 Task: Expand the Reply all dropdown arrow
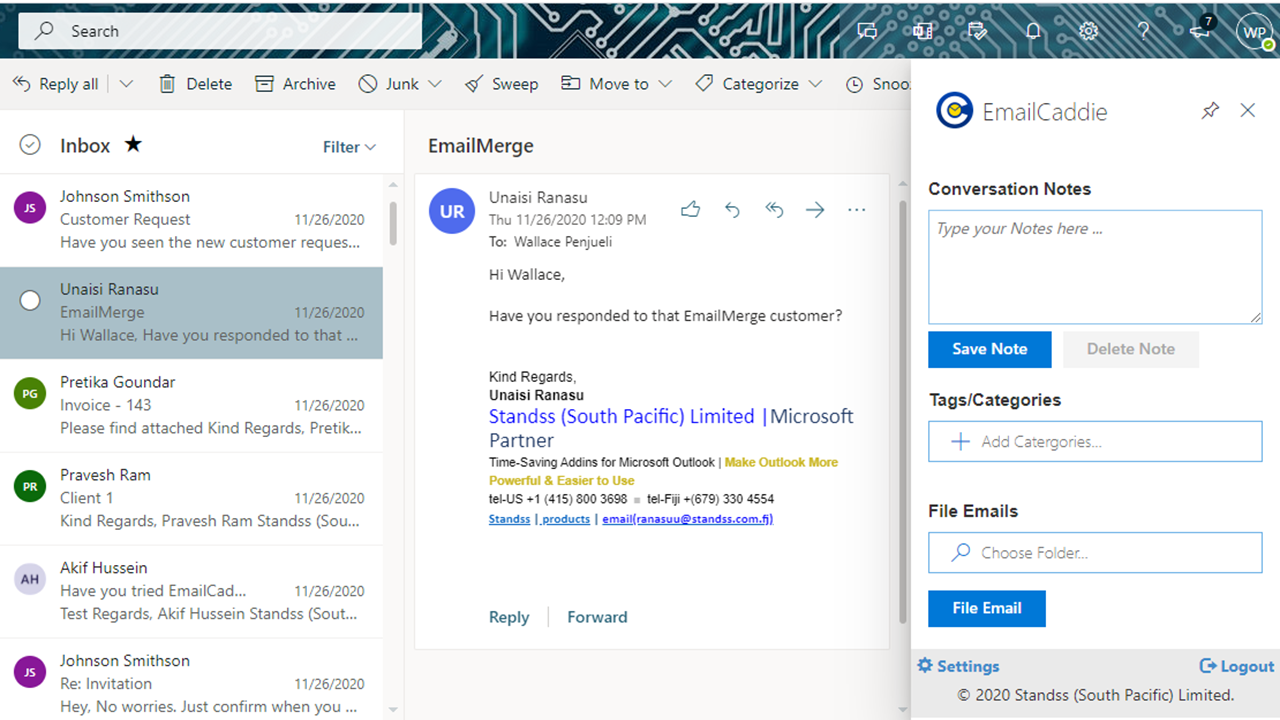click(126, 84)
